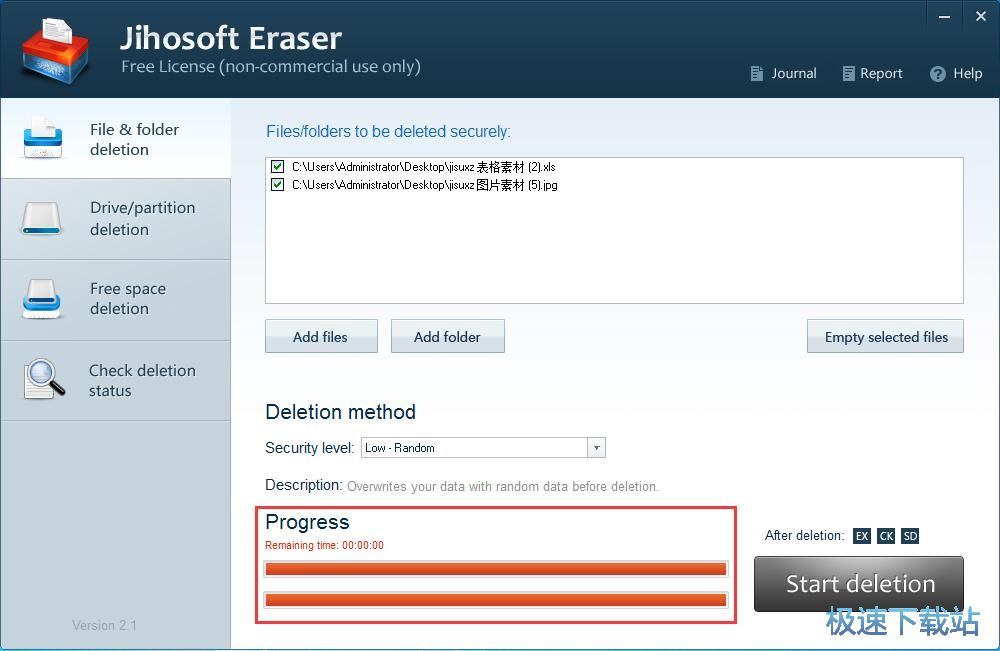Click the Help question mark icon
Screen dimensions: 1000x651
(x=937, y=74)
